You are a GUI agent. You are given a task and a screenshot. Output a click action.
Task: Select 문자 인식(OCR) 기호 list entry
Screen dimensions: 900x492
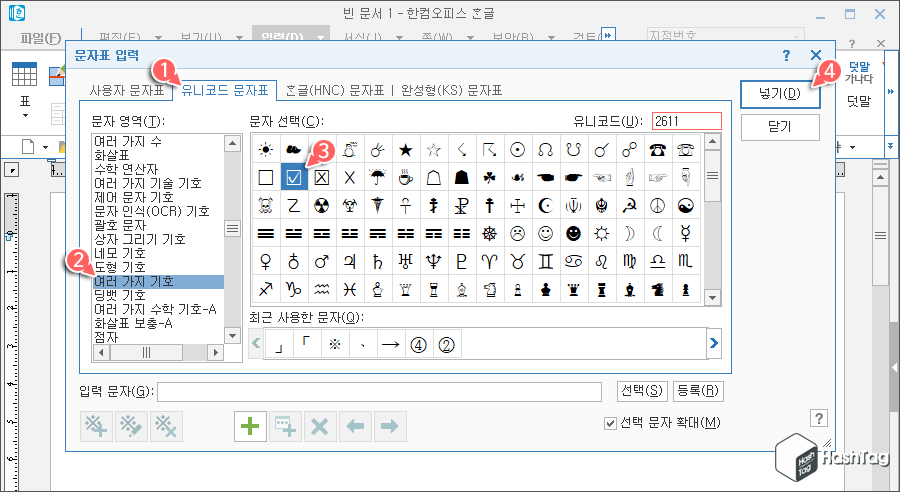pyautogui.click(x=158, y=211)
